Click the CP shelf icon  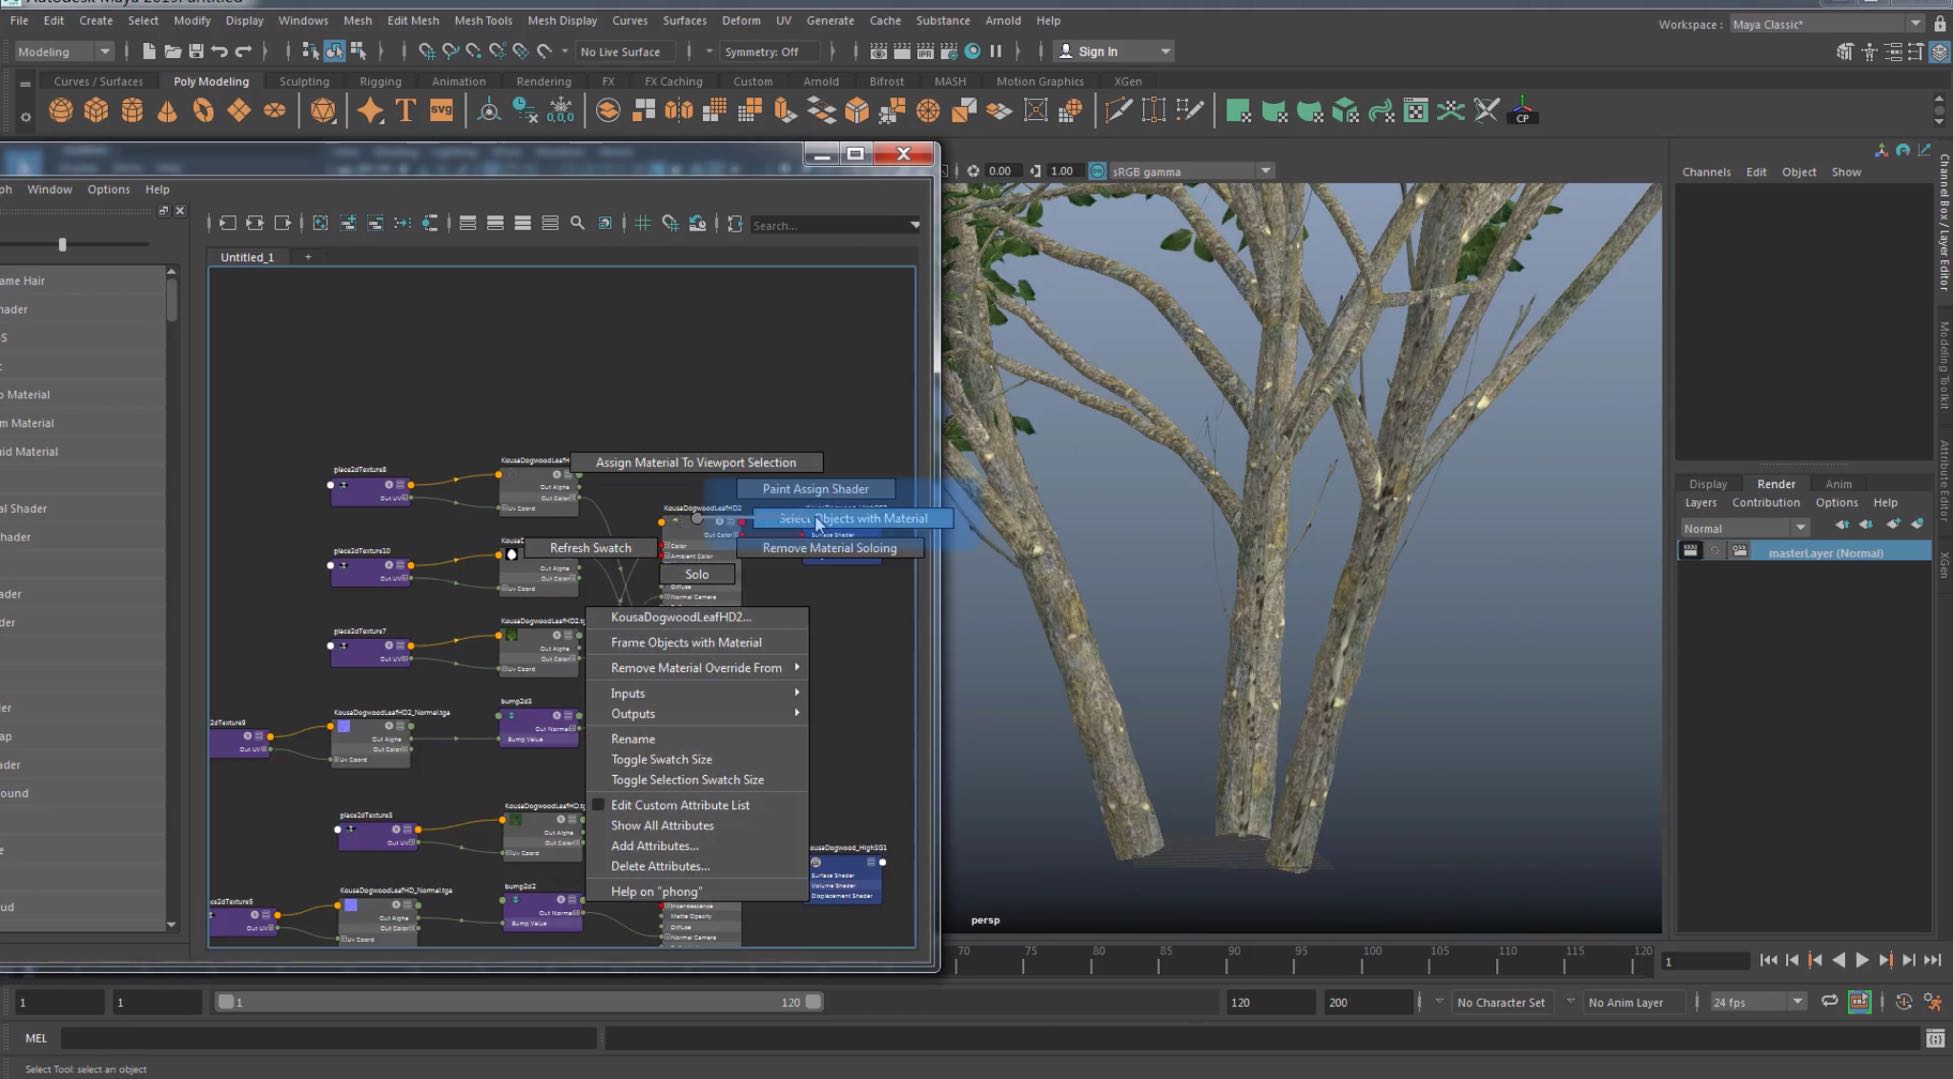[x=1522, y=111]
